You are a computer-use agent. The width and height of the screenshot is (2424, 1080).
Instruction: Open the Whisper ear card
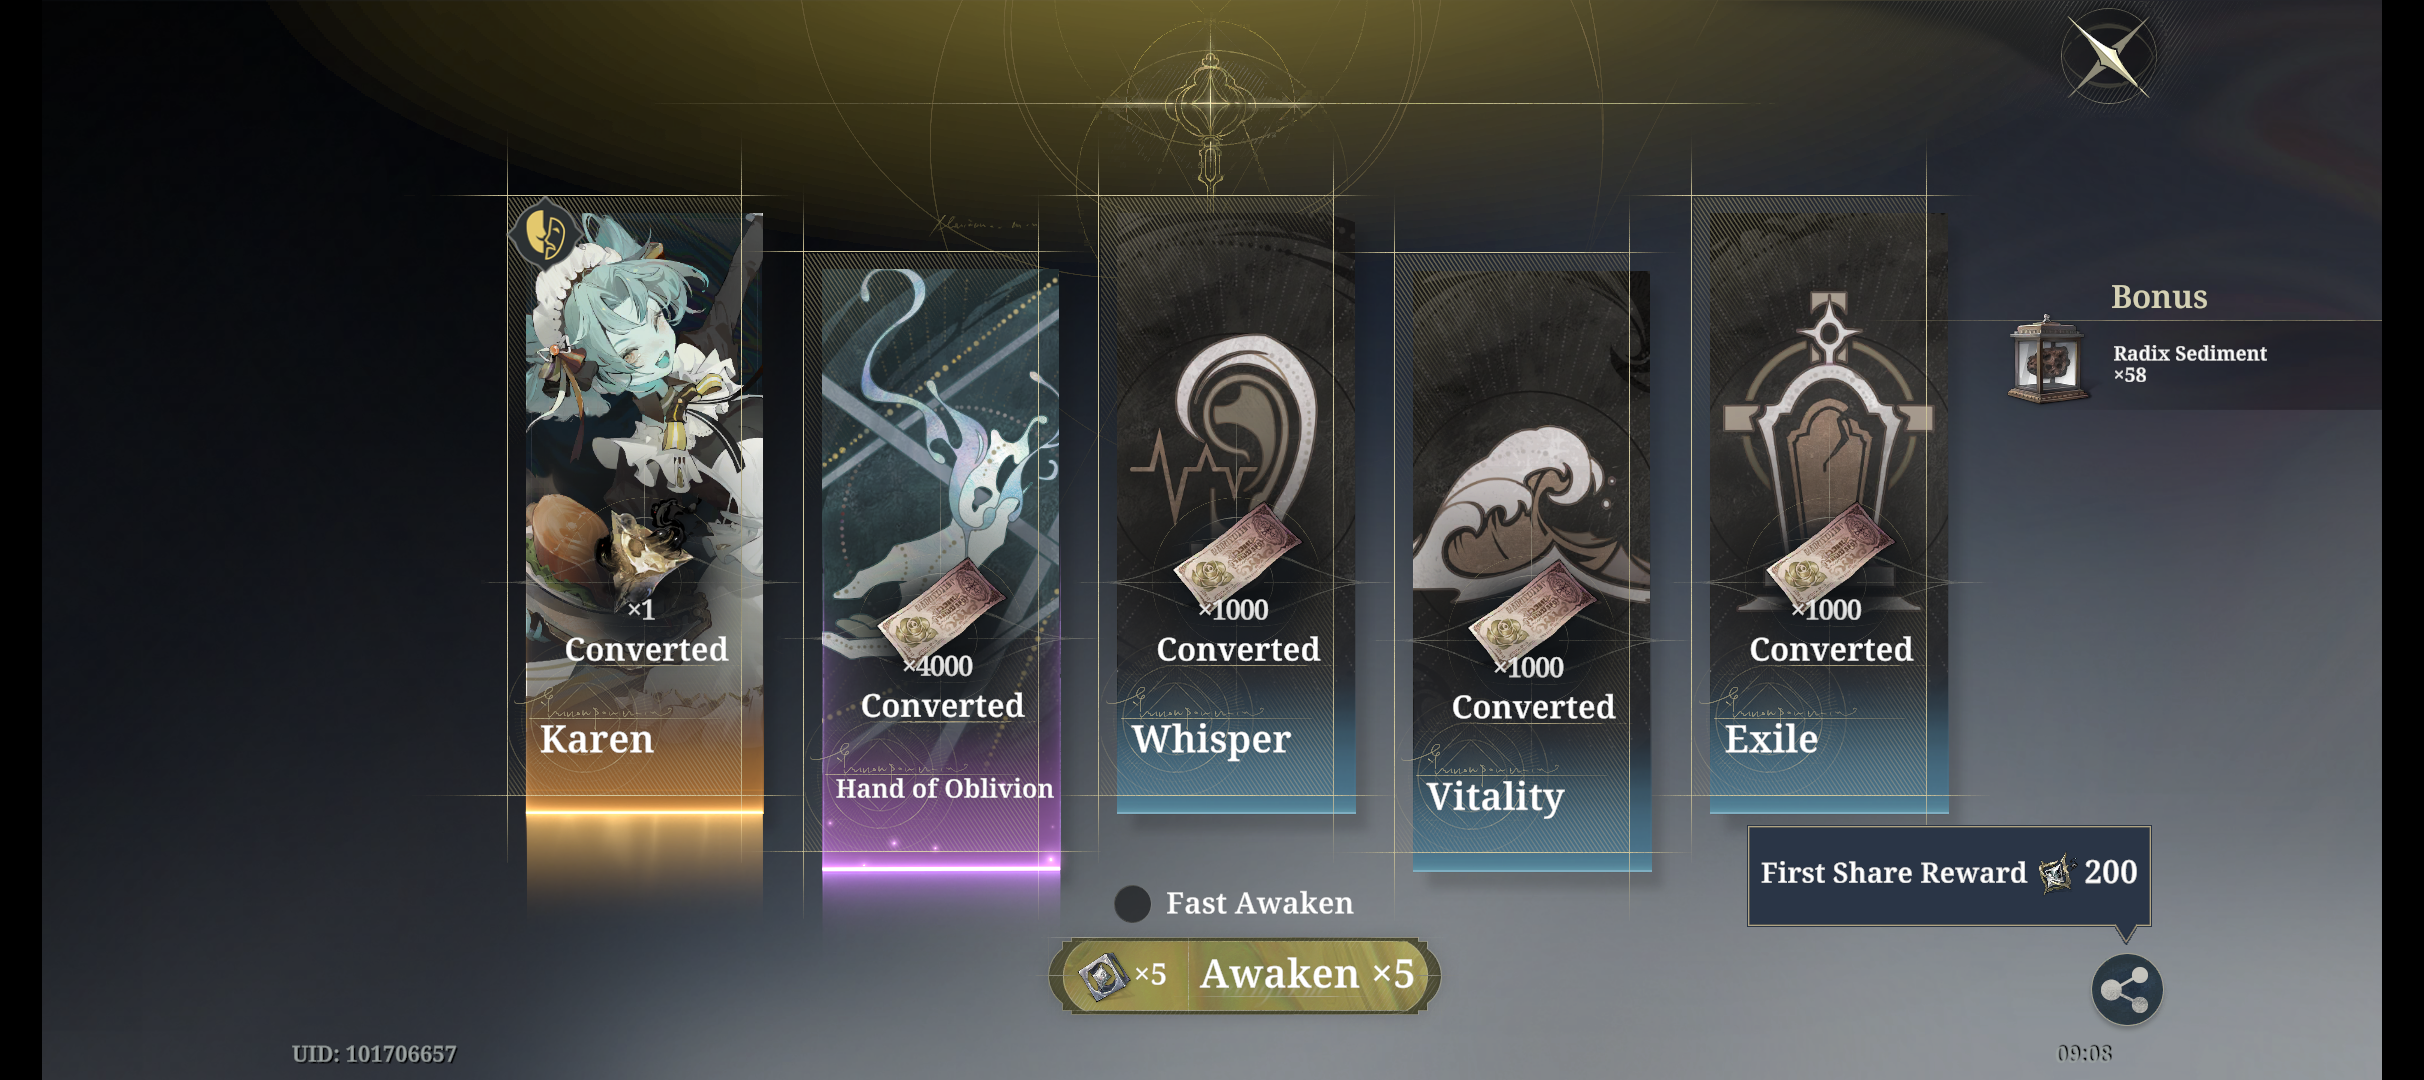pyautogui.click(x=1236, y=512)
